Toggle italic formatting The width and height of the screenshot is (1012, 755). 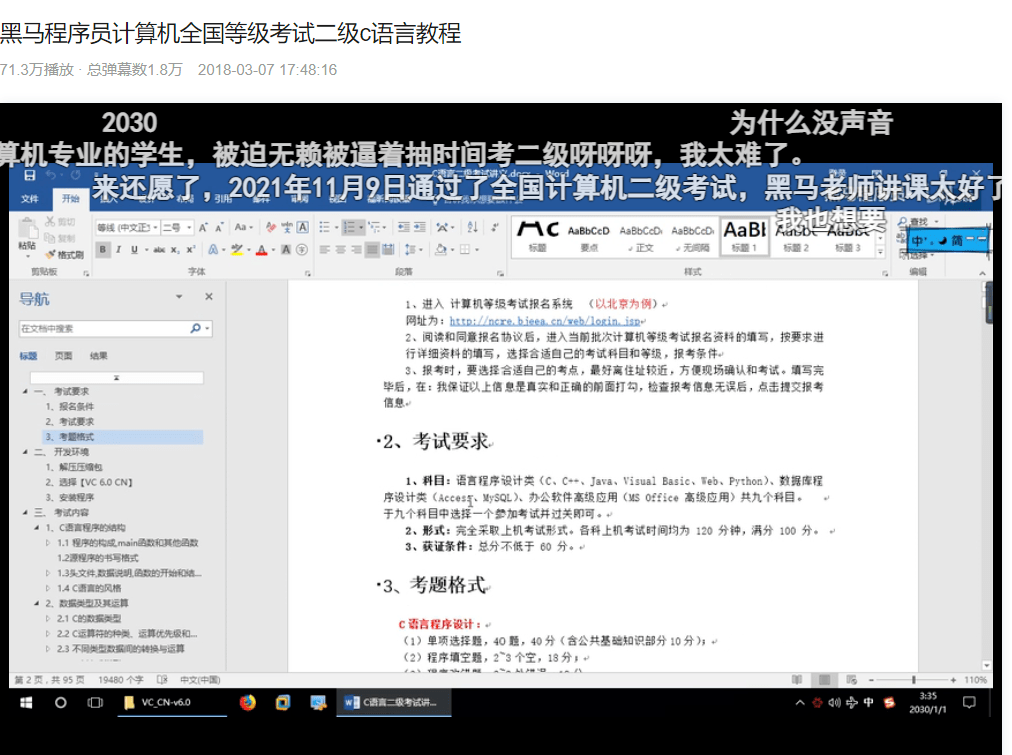click(x=119, y=249)
